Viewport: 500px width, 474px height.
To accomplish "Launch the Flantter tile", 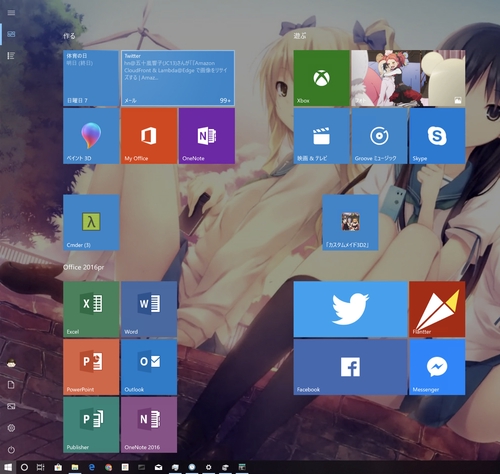I will 437,309.
